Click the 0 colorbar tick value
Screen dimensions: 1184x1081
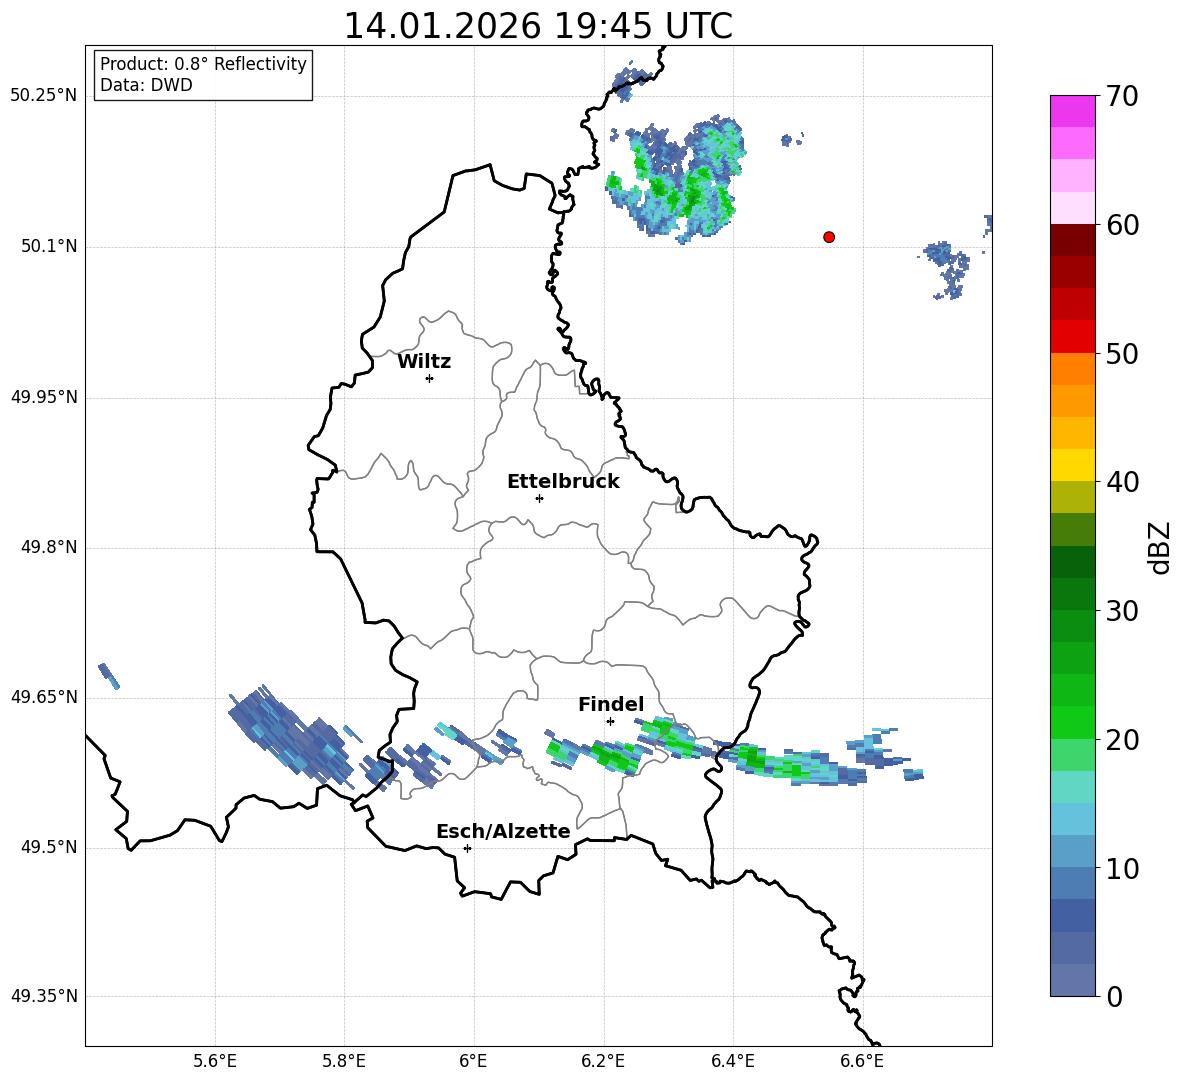pyautogui.click(x=1114, y=996)
